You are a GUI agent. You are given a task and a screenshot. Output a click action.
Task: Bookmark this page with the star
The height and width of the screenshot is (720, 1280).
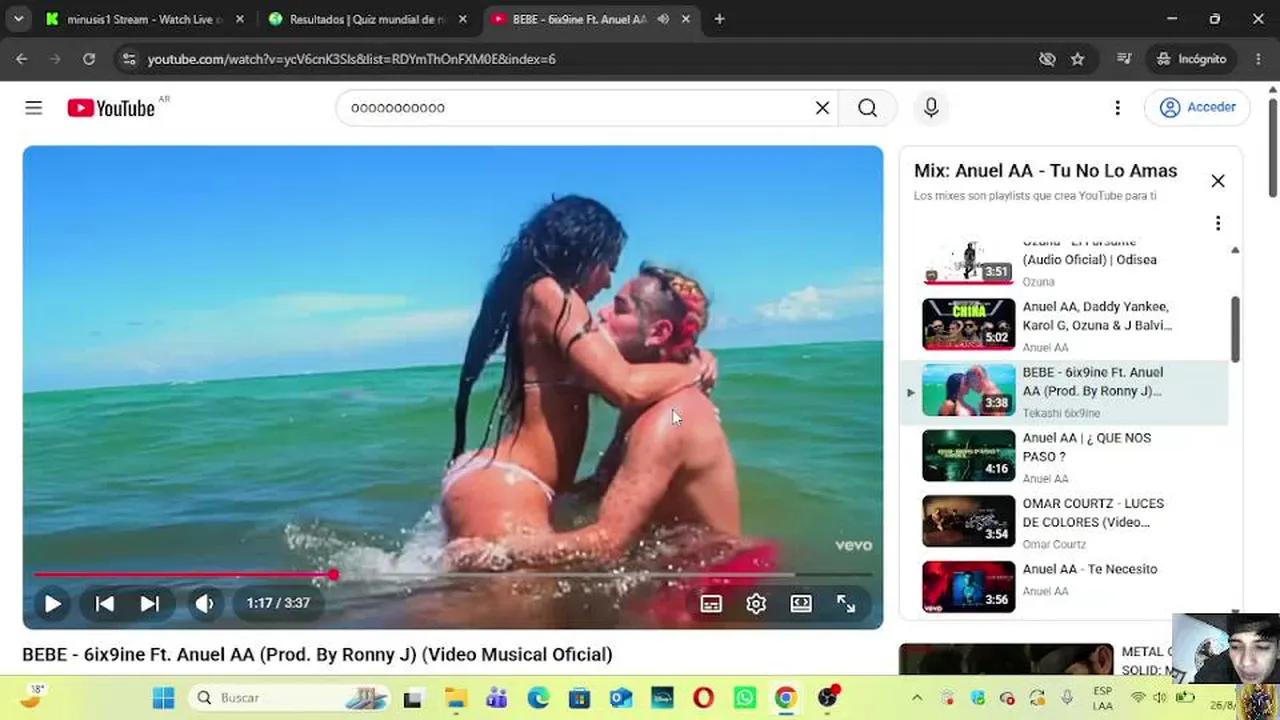[x=1077, y=59]
